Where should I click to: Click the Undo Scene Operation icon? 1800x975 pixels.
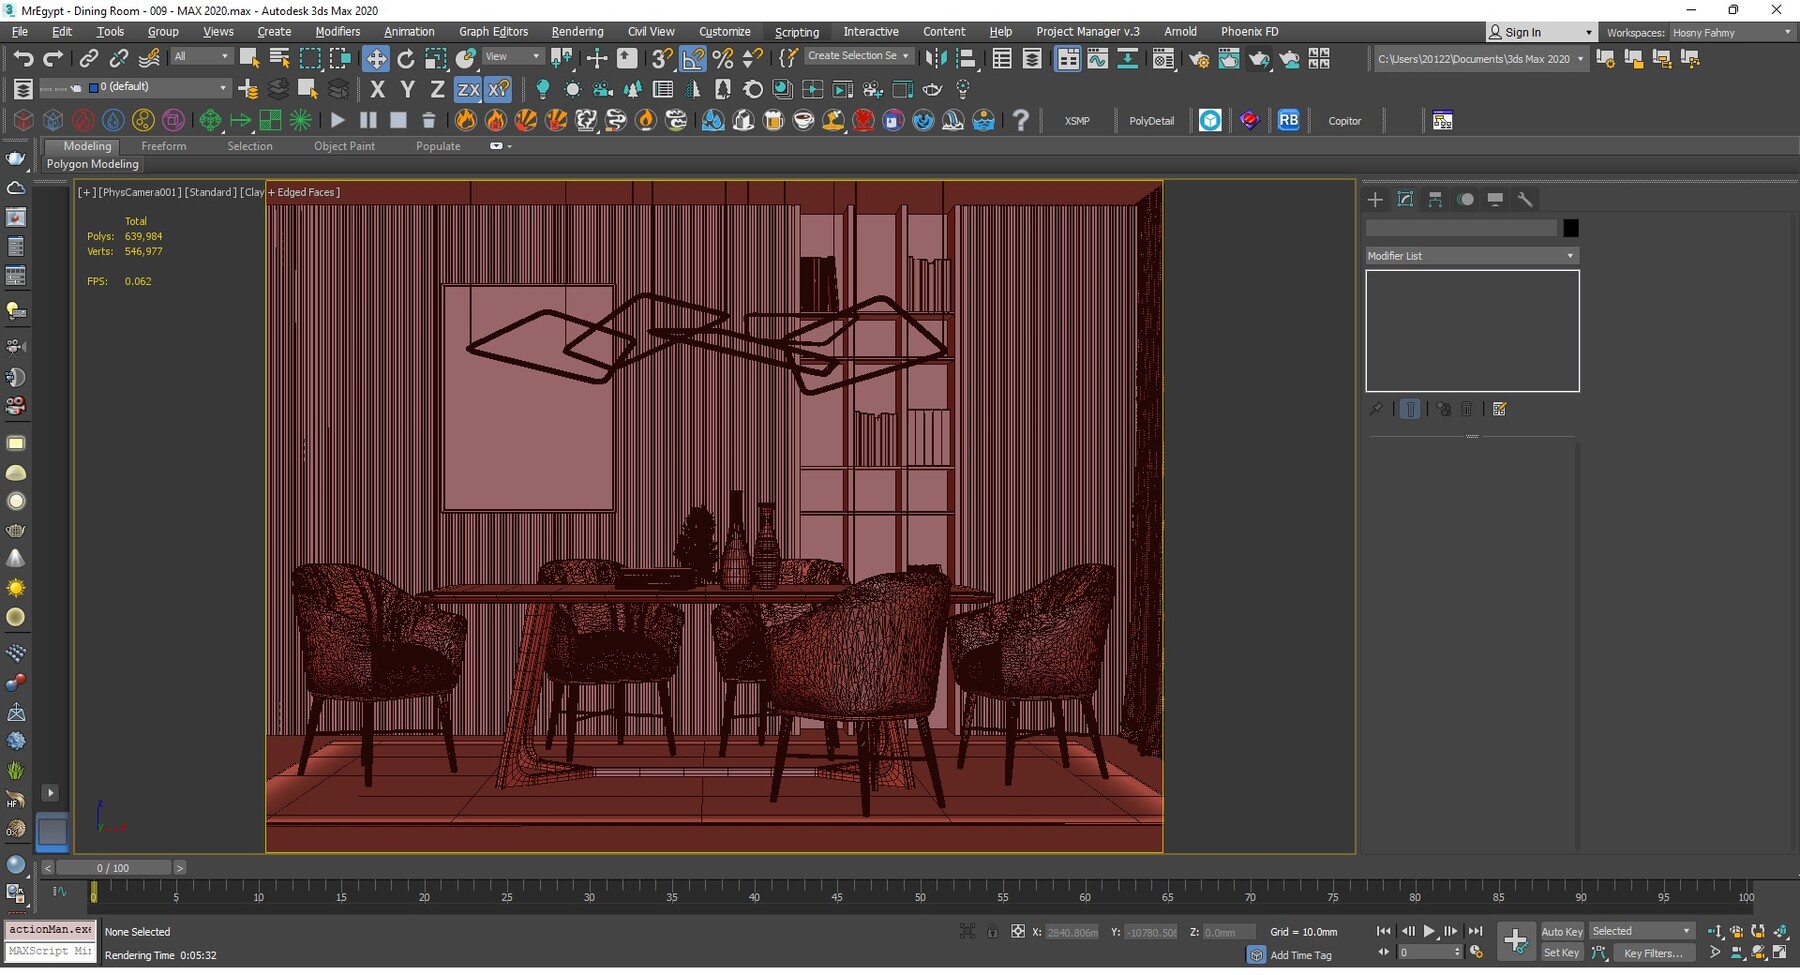(x=25, y=58)
